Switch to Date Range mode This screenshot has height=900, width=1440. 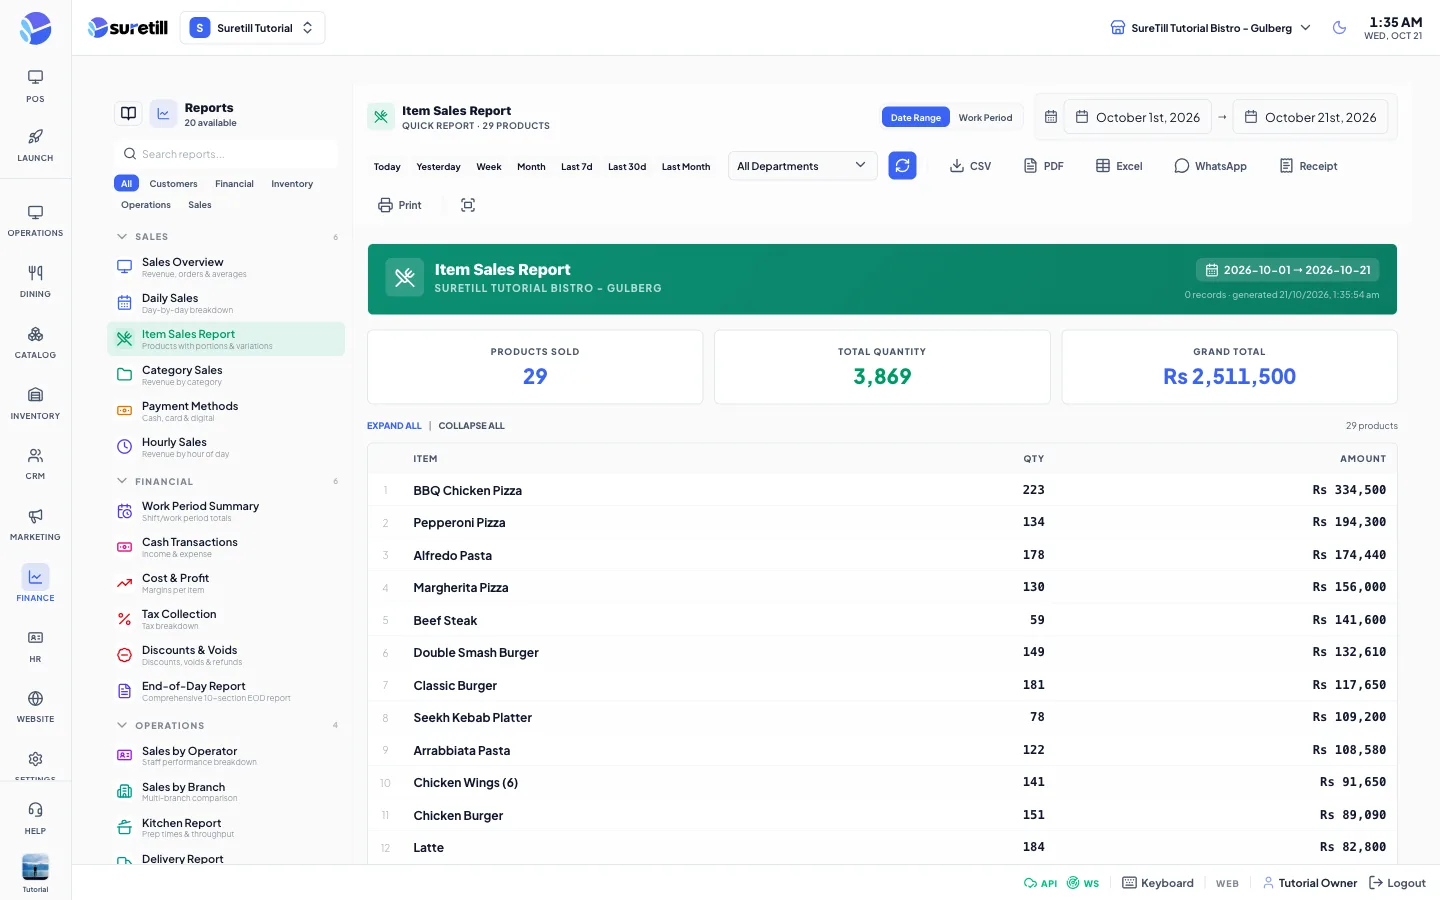click(915, 118)
